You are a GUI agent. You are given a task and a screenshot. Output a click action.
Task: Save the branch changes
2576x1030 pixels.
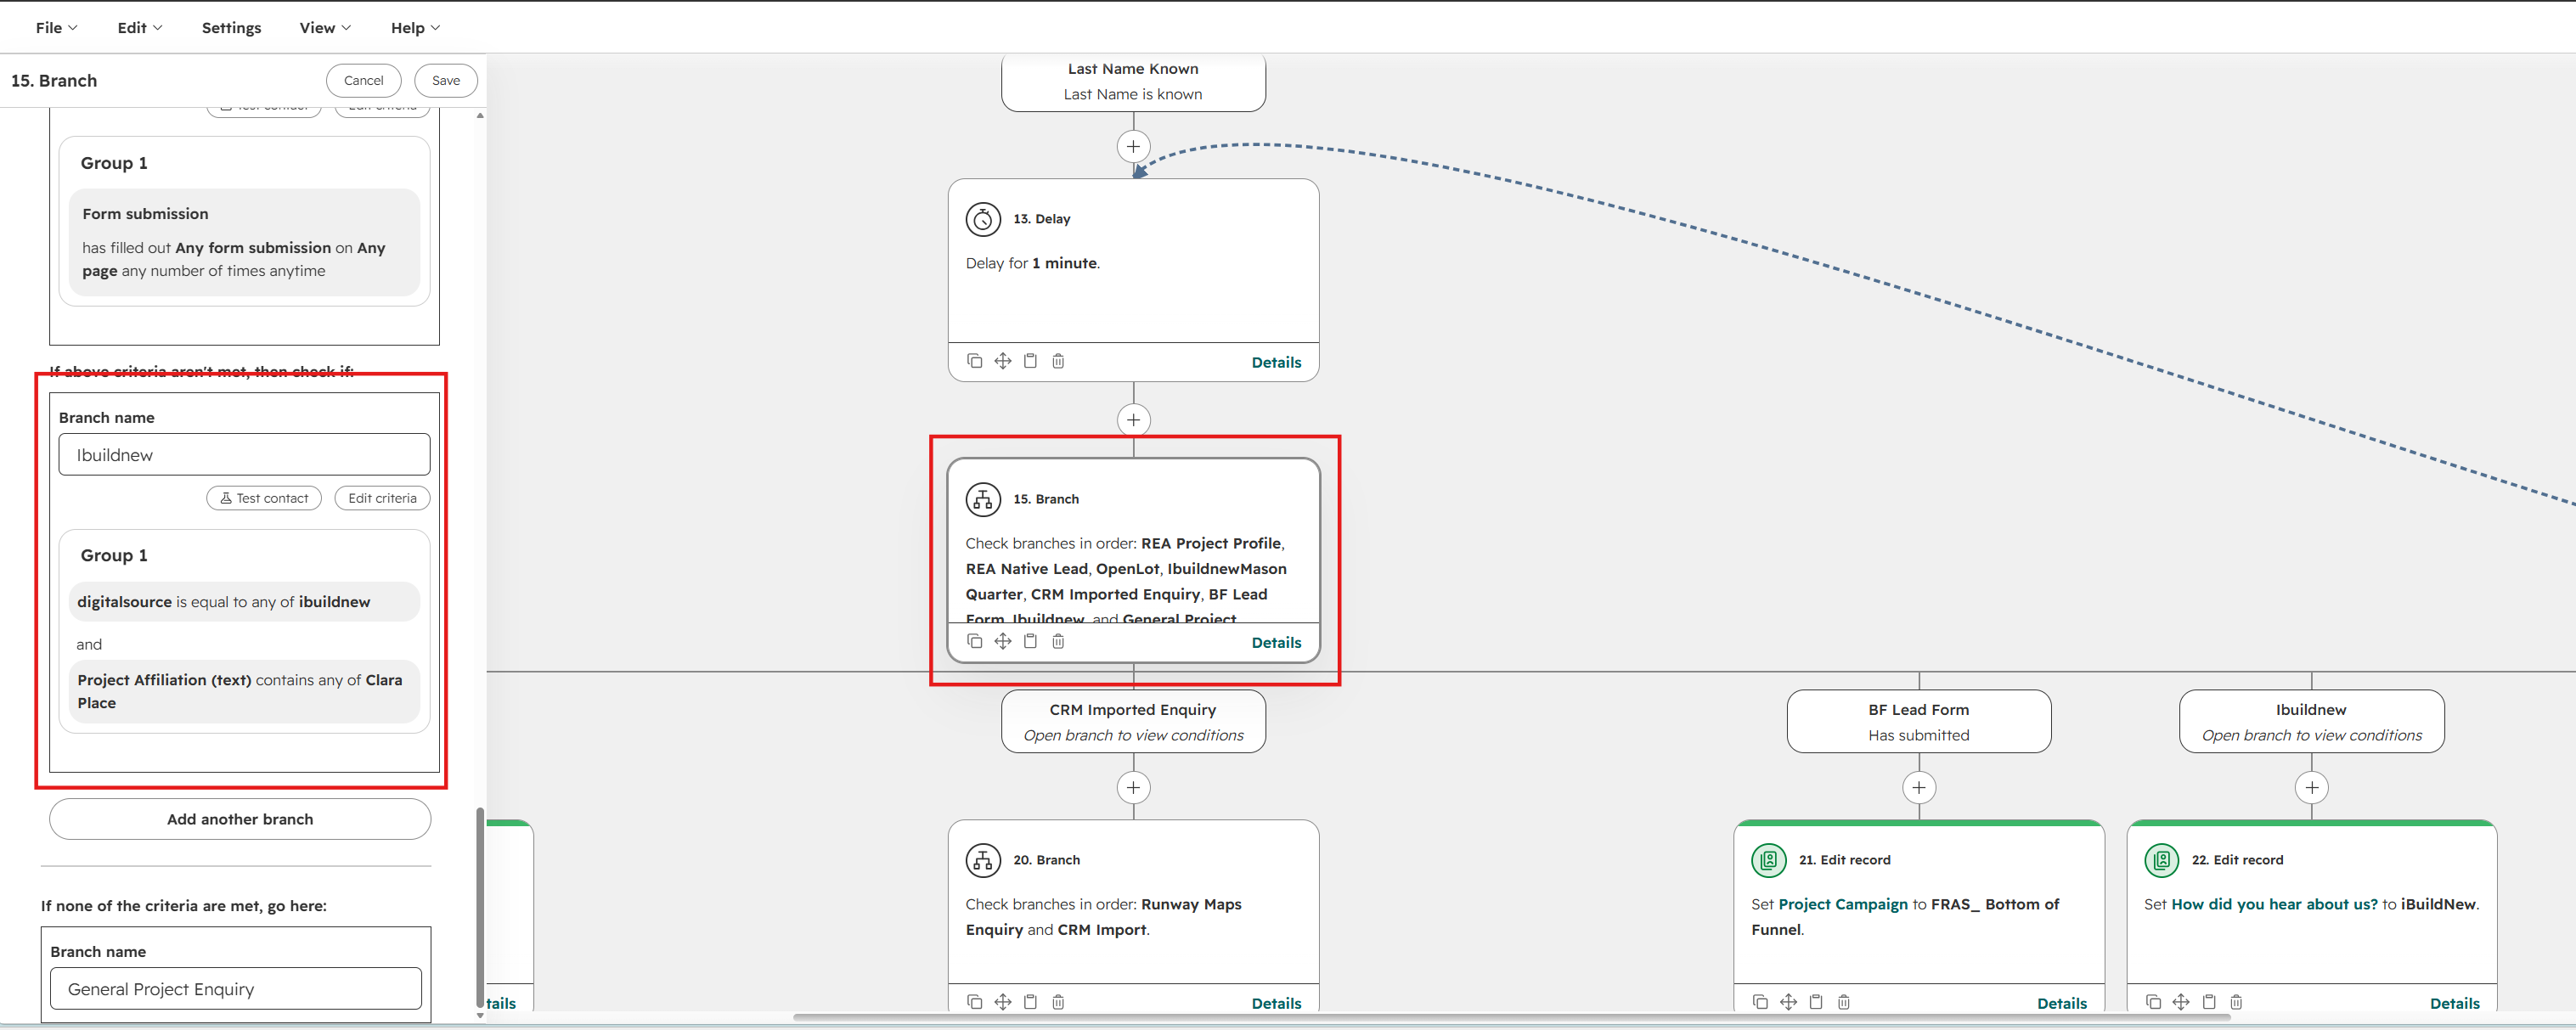click(446, 81)
